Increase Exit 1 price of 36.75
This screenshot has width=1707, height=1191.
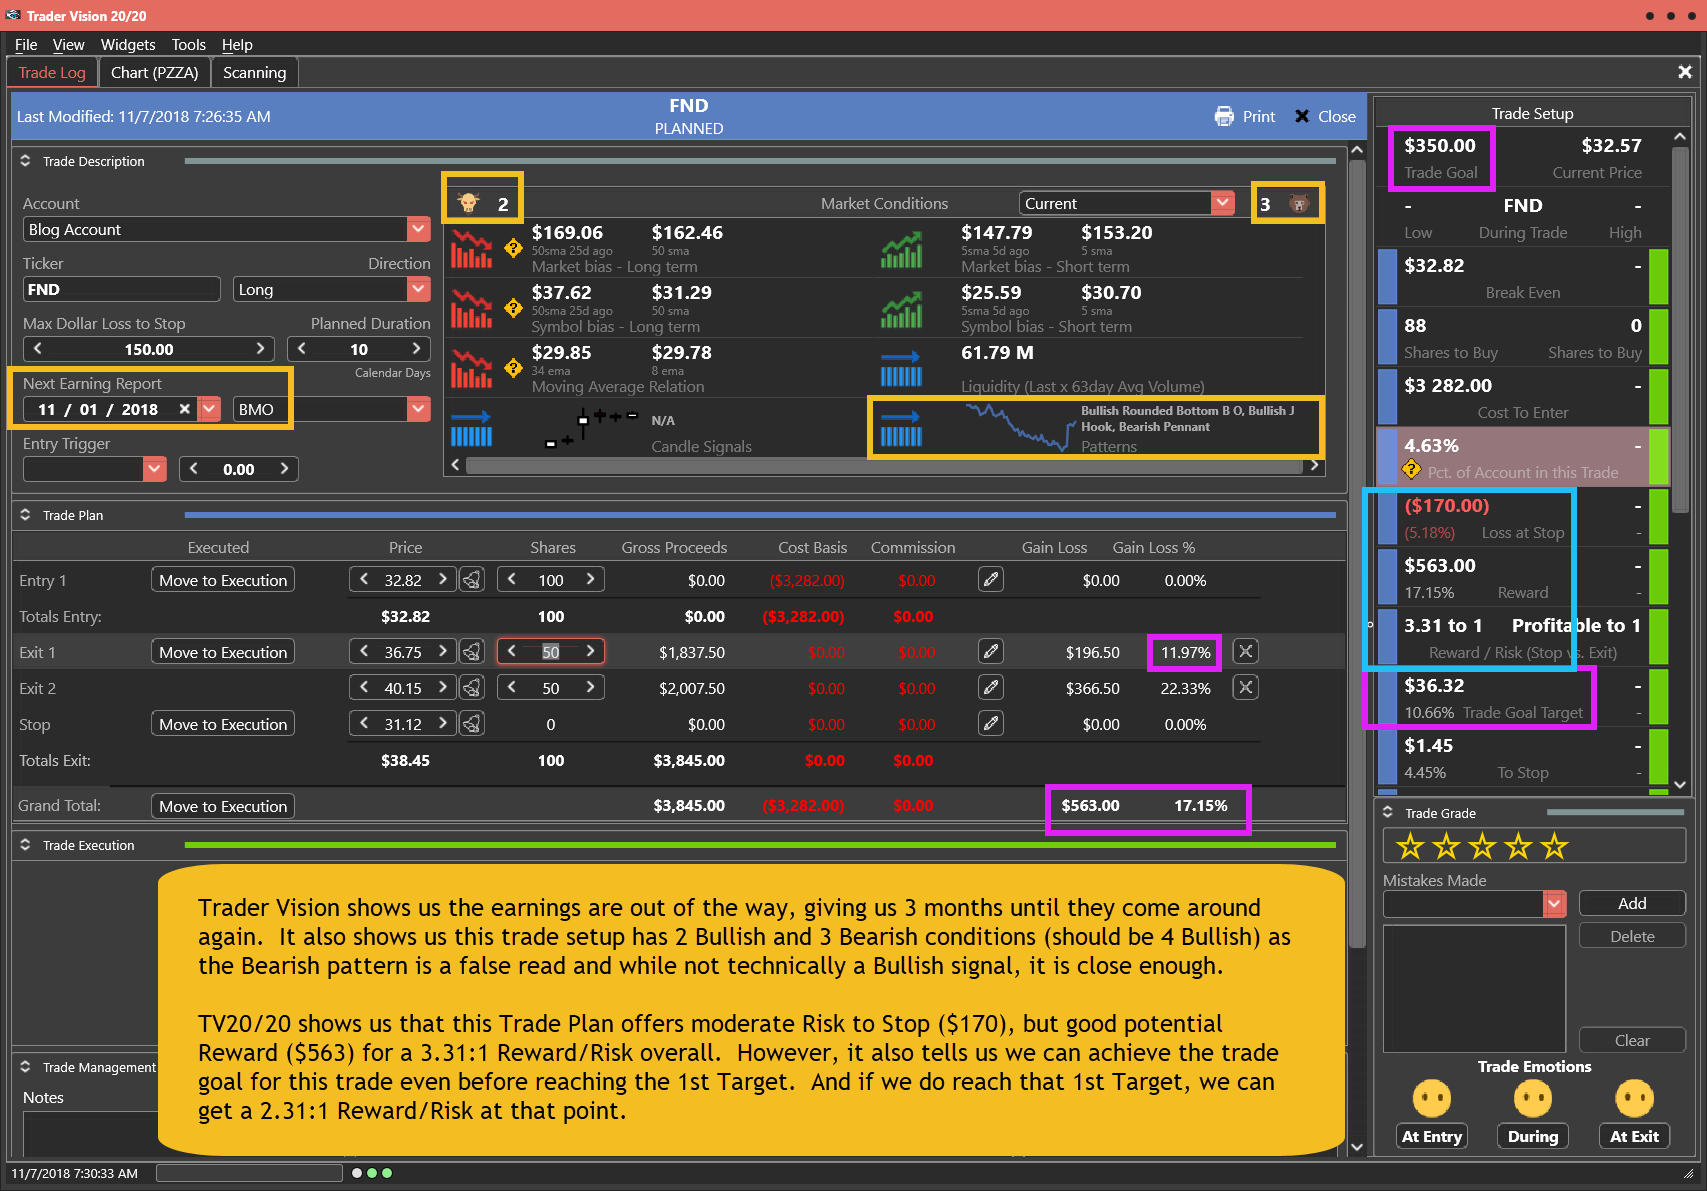[442, 652]
